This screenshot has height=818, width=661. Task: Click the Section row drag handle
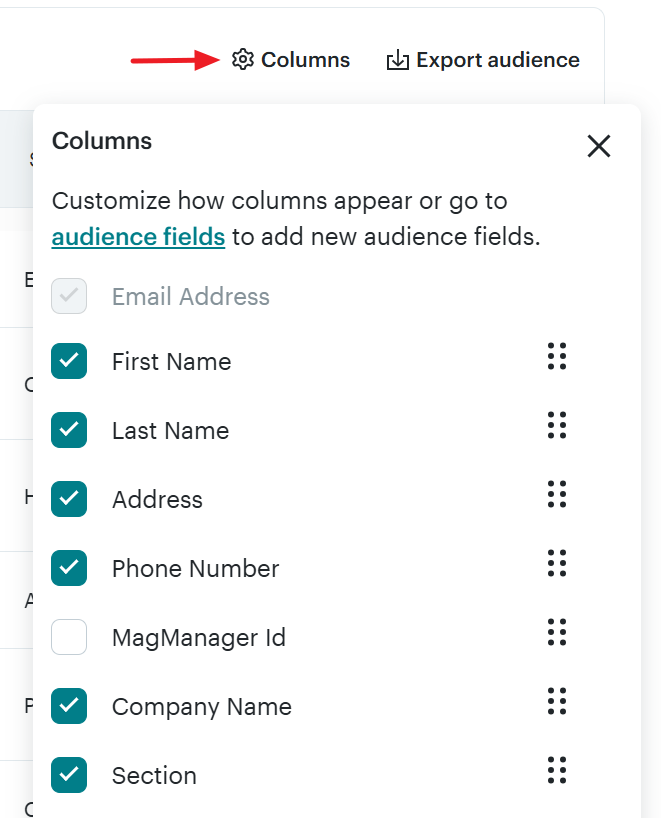(557, 770)
